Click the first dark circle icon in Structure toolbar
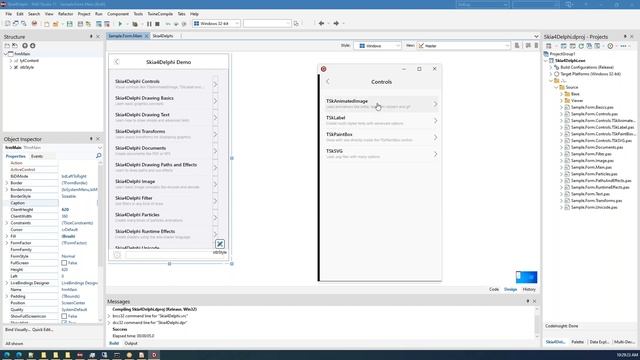This screenshot has height=360, width=640. point(25,46)
